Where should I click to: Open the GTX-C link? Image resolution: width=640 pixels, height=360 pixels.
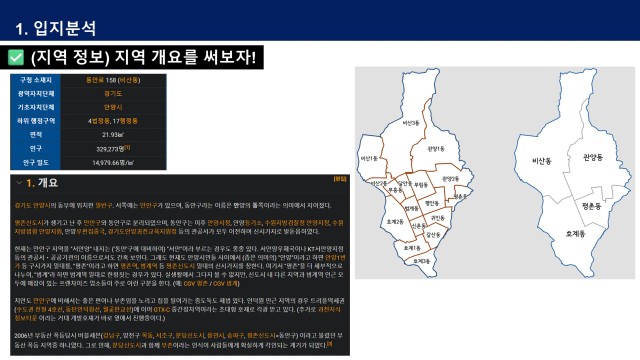(x=162, y=310)
